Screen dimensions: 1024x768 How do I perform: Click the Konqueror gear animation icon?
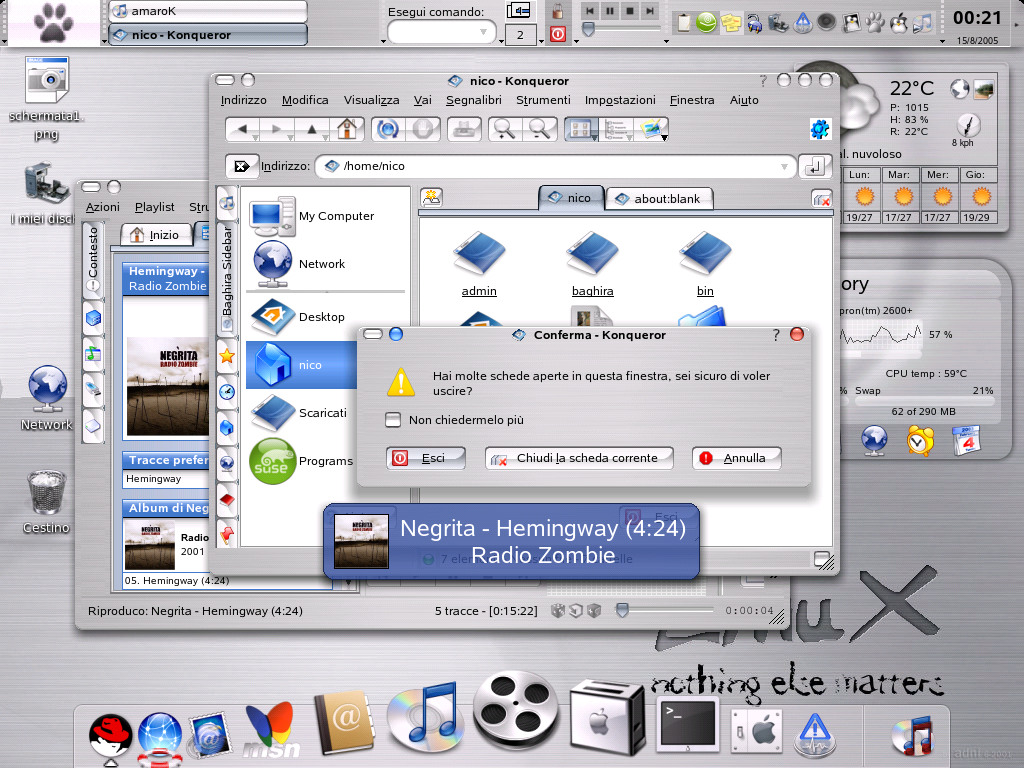[x=820, y=129]
